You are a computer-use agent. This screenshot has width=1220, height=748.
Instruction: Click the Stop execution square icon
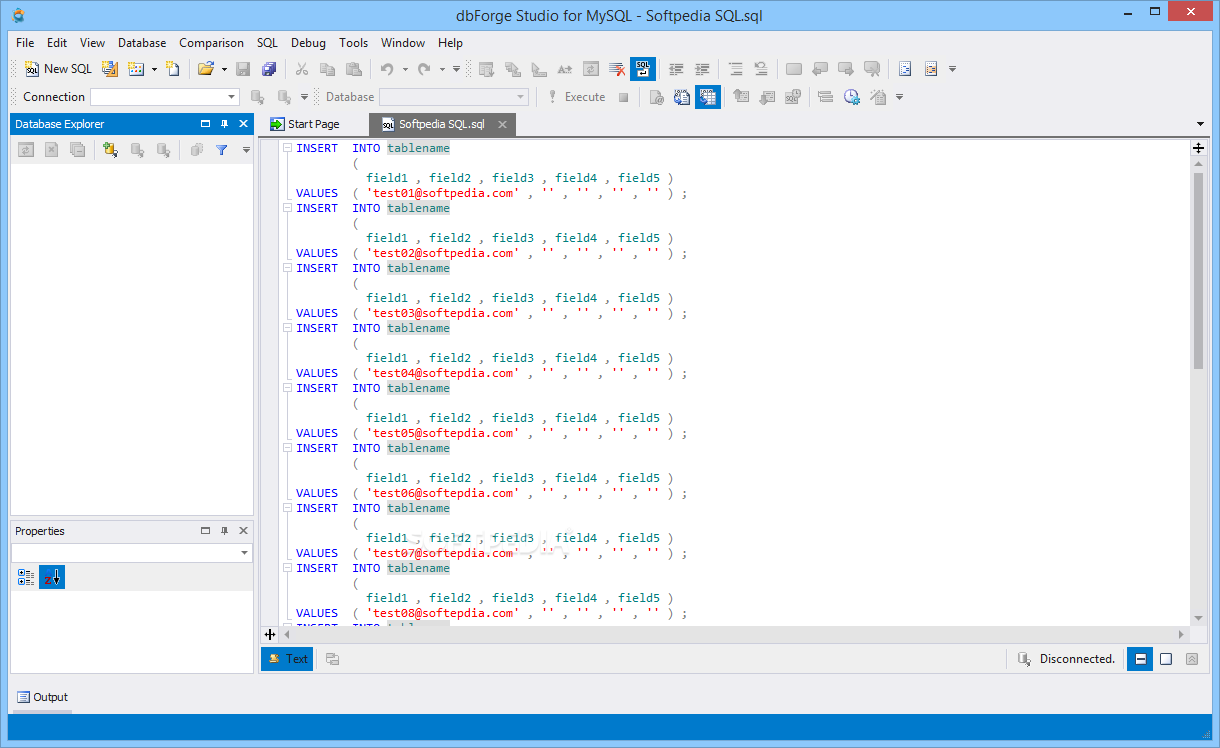click(x=623, y=97)
